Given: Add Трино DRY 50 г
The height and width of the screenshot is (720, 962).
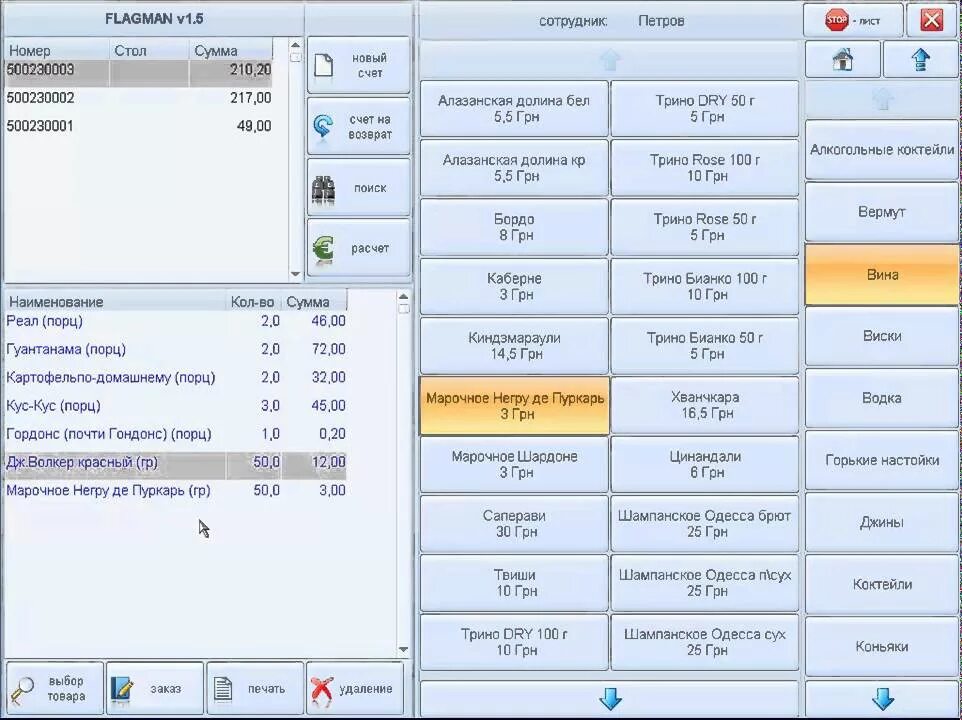Looking at the screenshot, I should click(705, 109).
